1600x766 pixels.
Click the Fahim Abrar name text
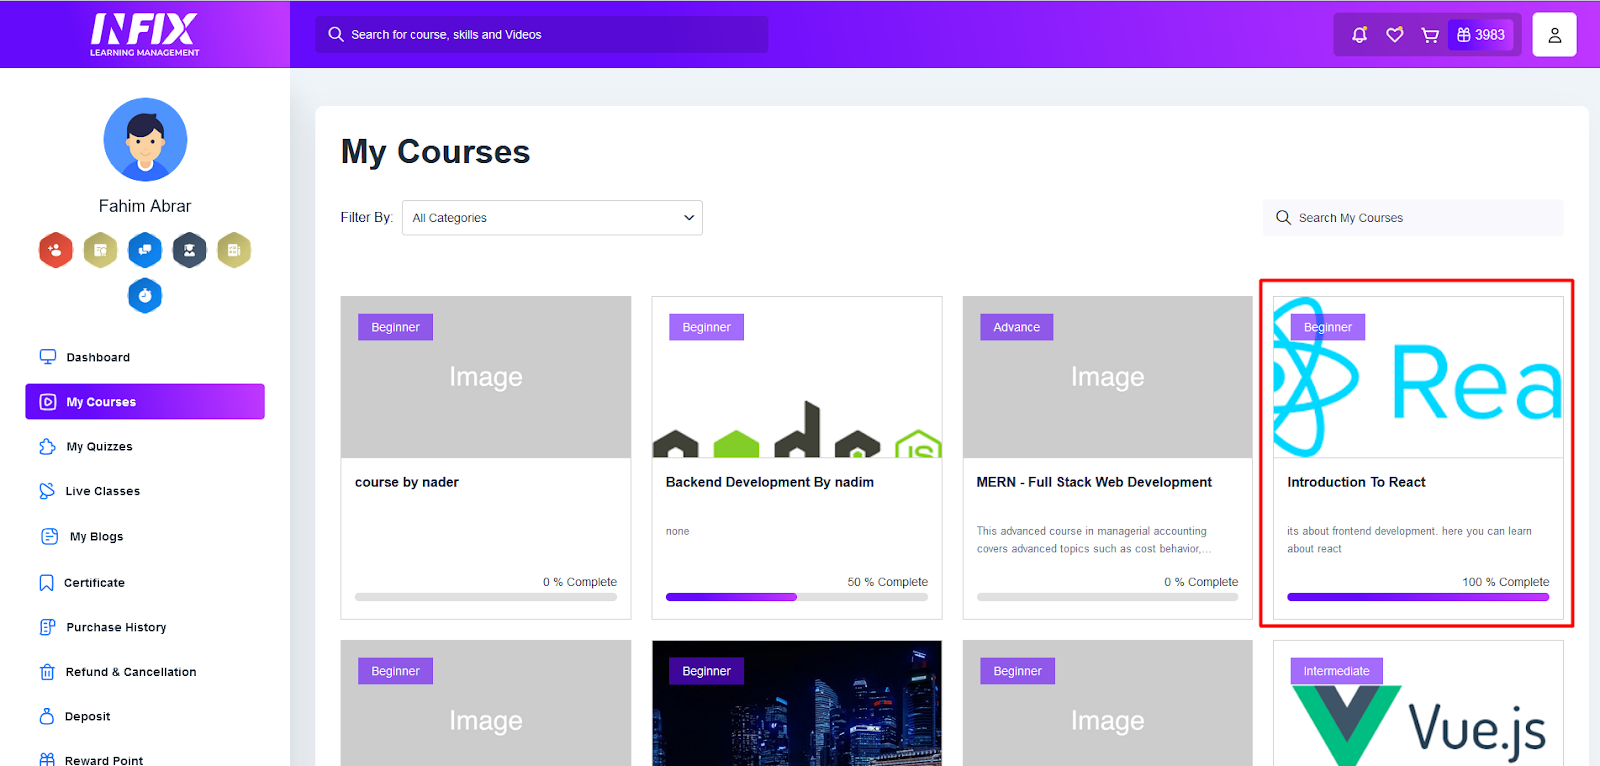click(145, 206)
